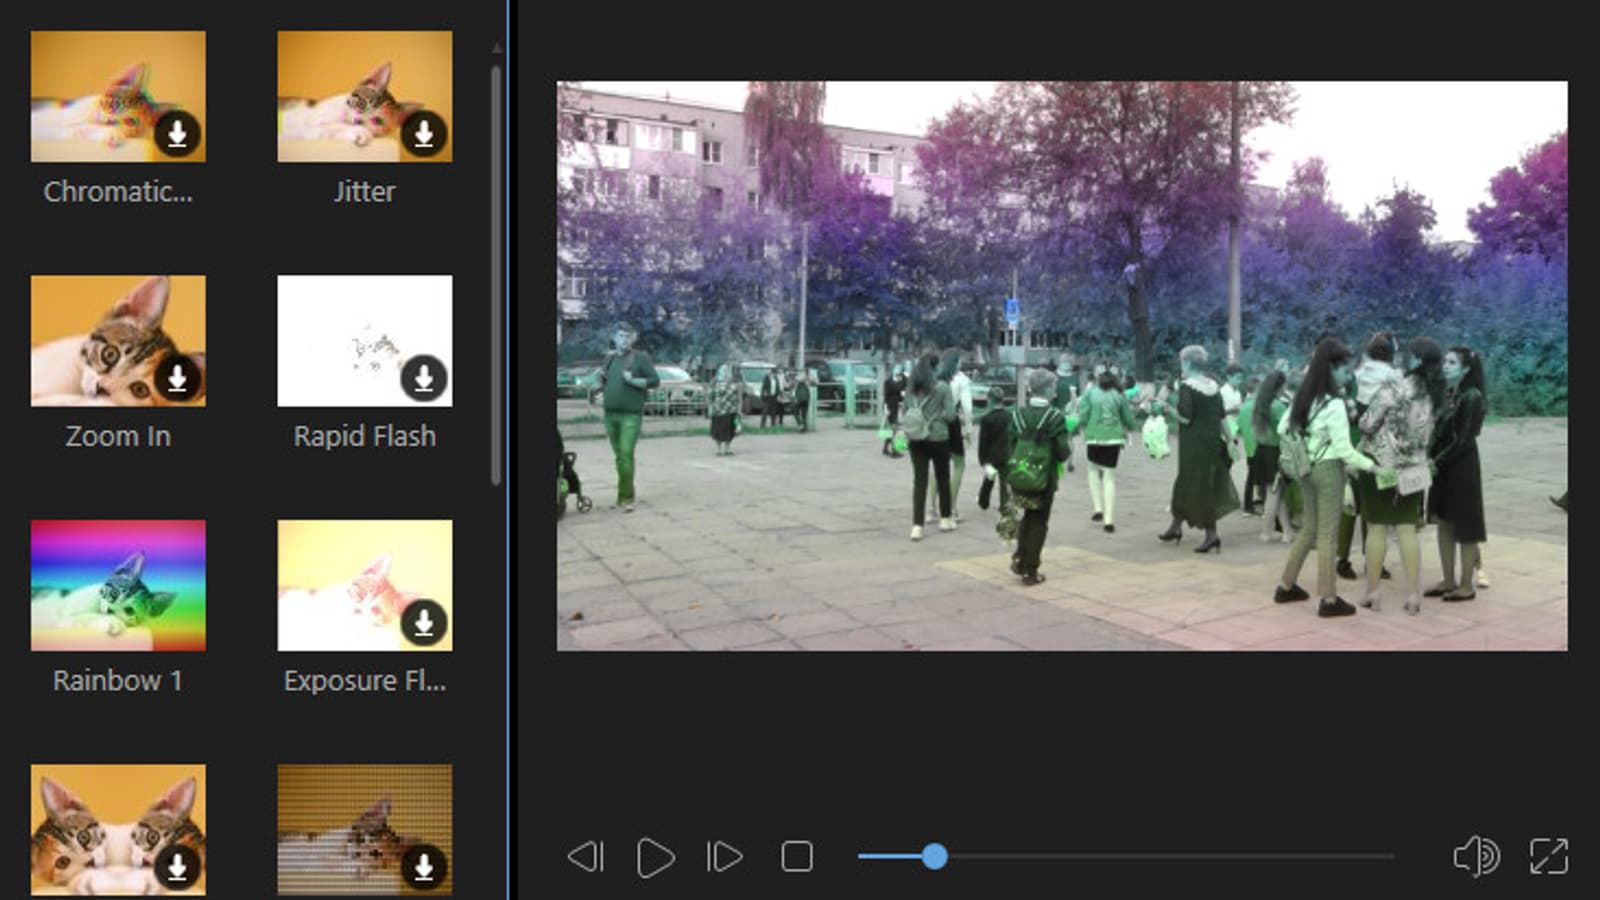Select the Chromatic effect thumbnail
Image resolution: width=1600 pixels, height=900 pixels.
(x=118, y=96)
